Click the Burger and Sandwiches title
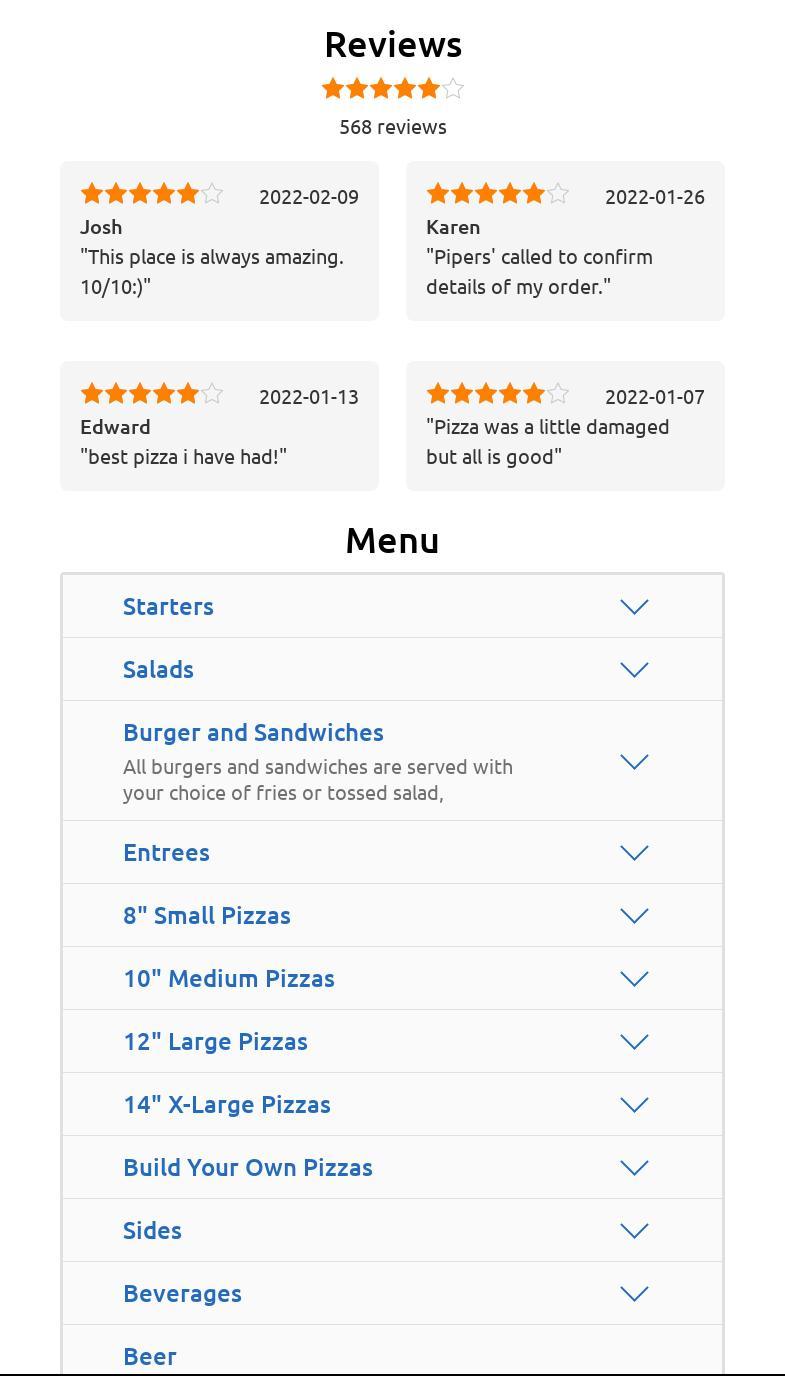785x1376 pixels. point(253,733)
